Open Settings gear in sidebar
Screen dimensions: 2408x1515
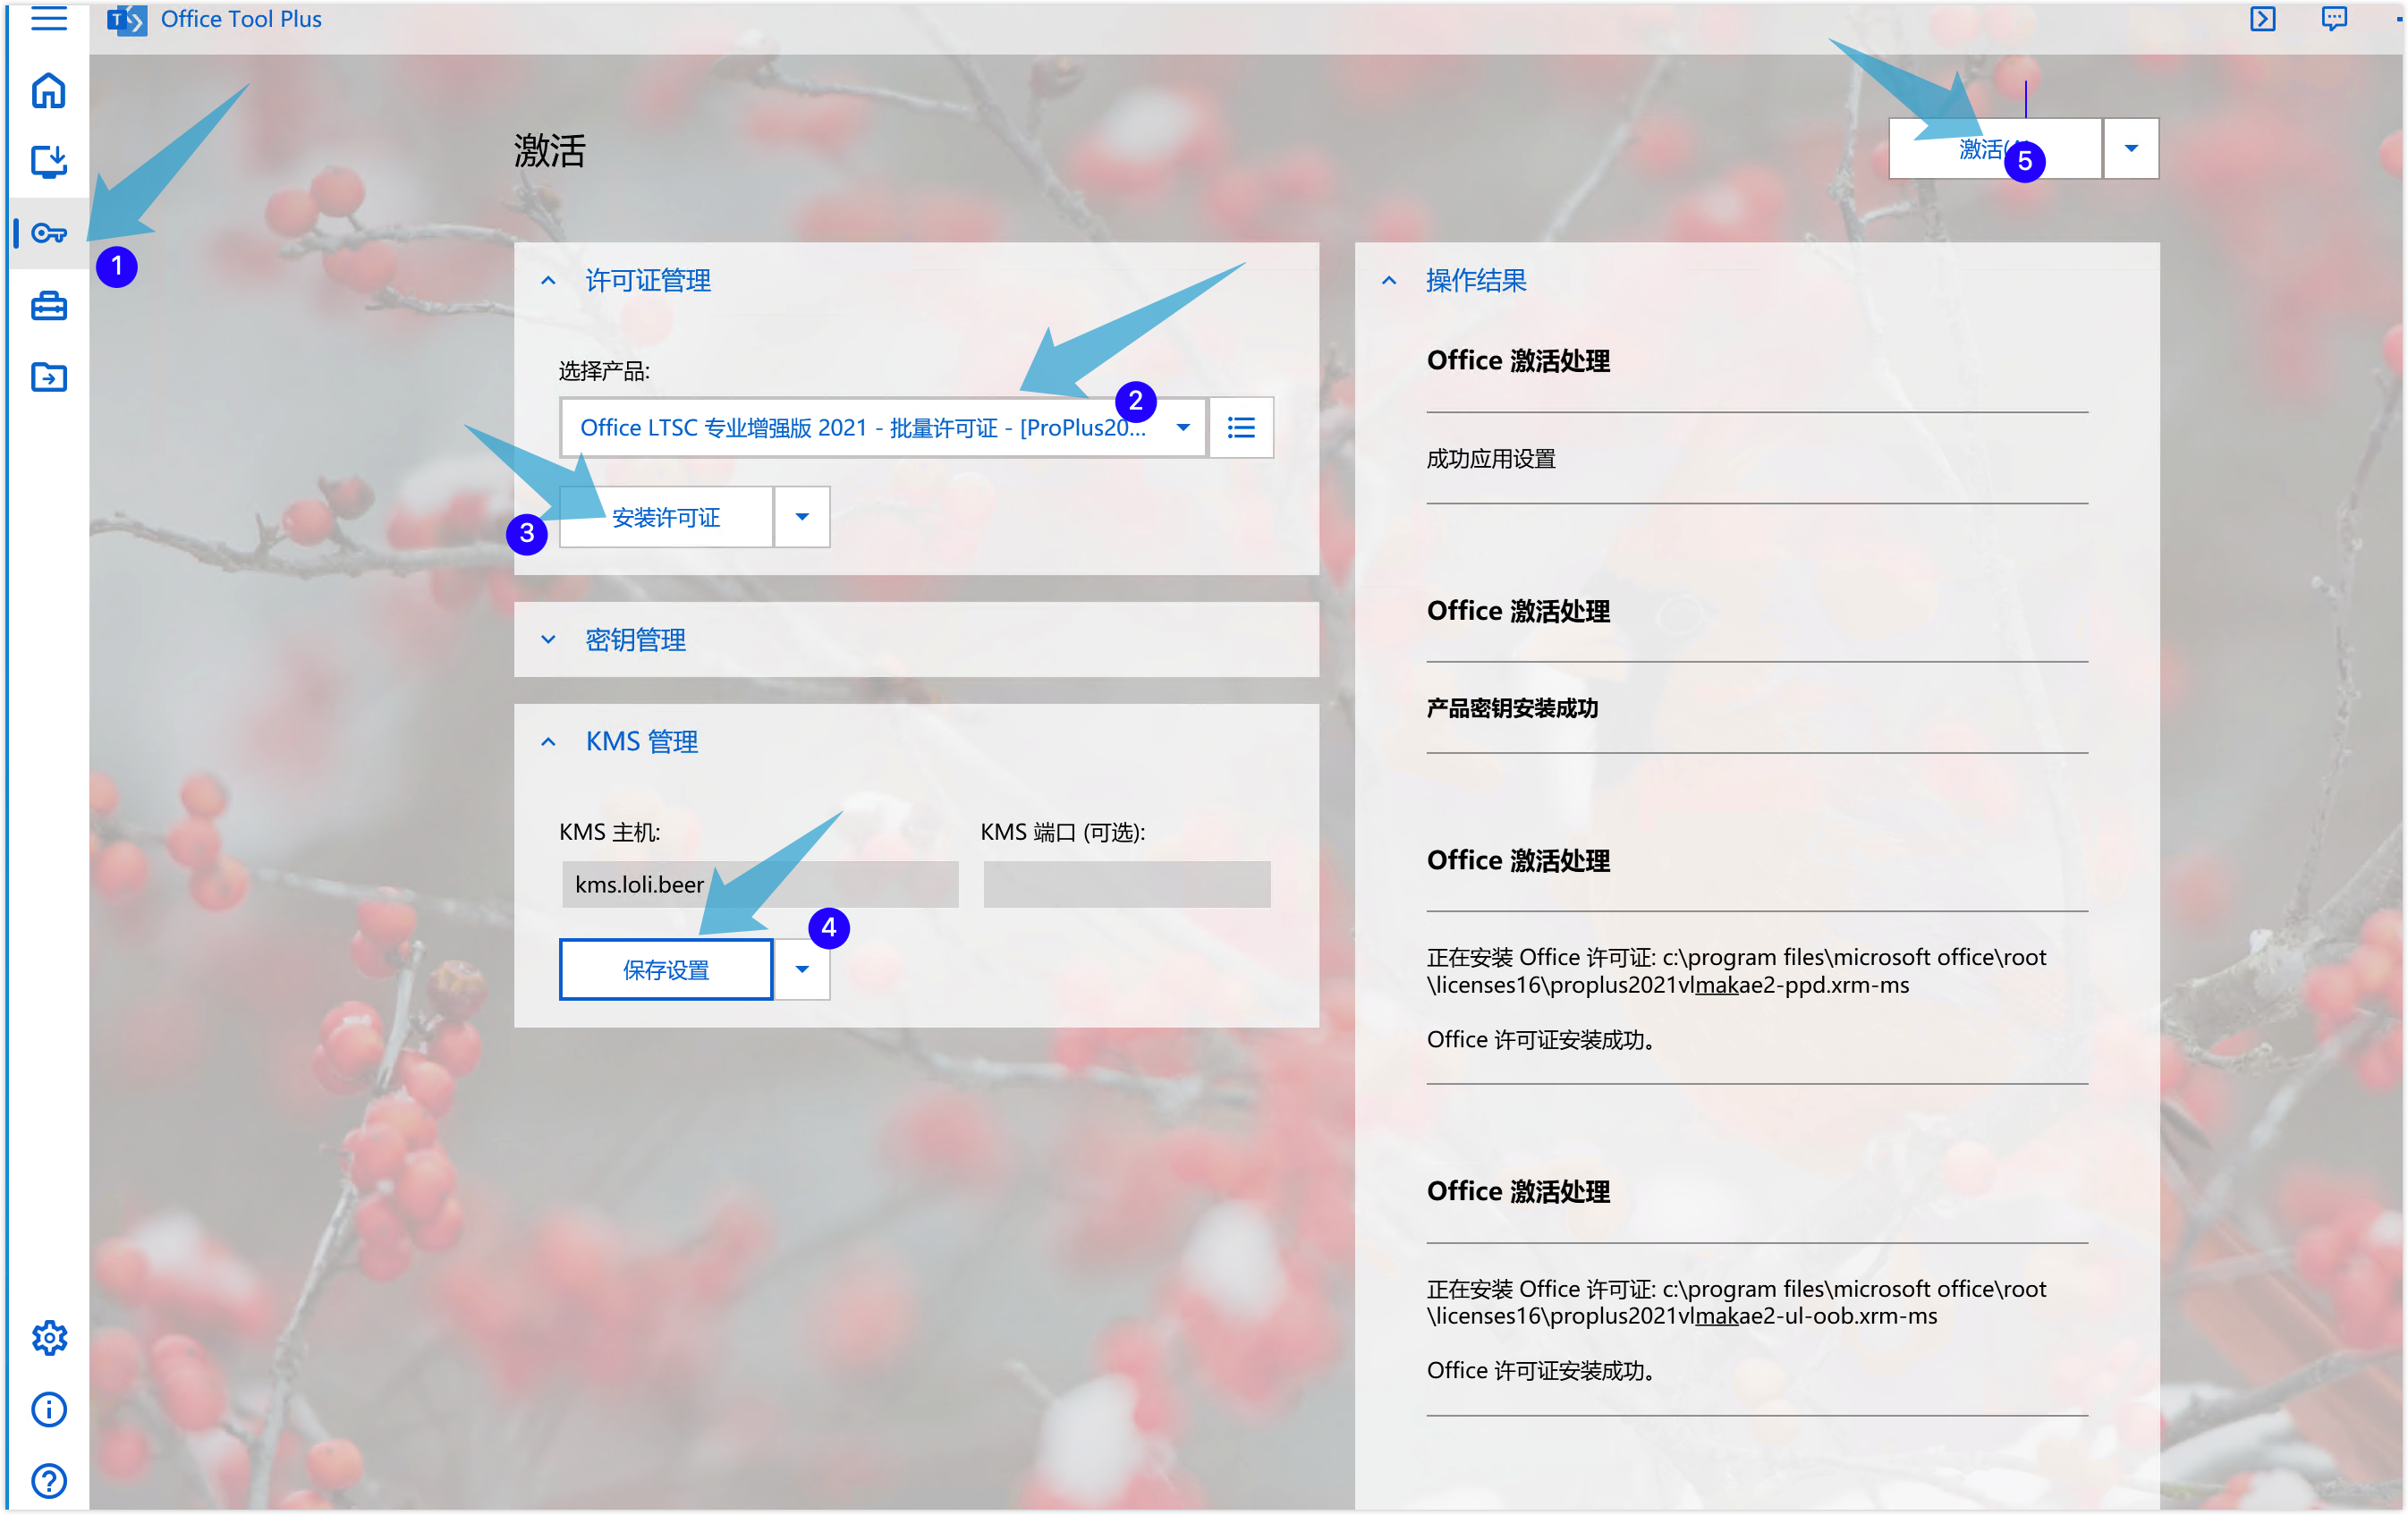(x=48, y=1337)
